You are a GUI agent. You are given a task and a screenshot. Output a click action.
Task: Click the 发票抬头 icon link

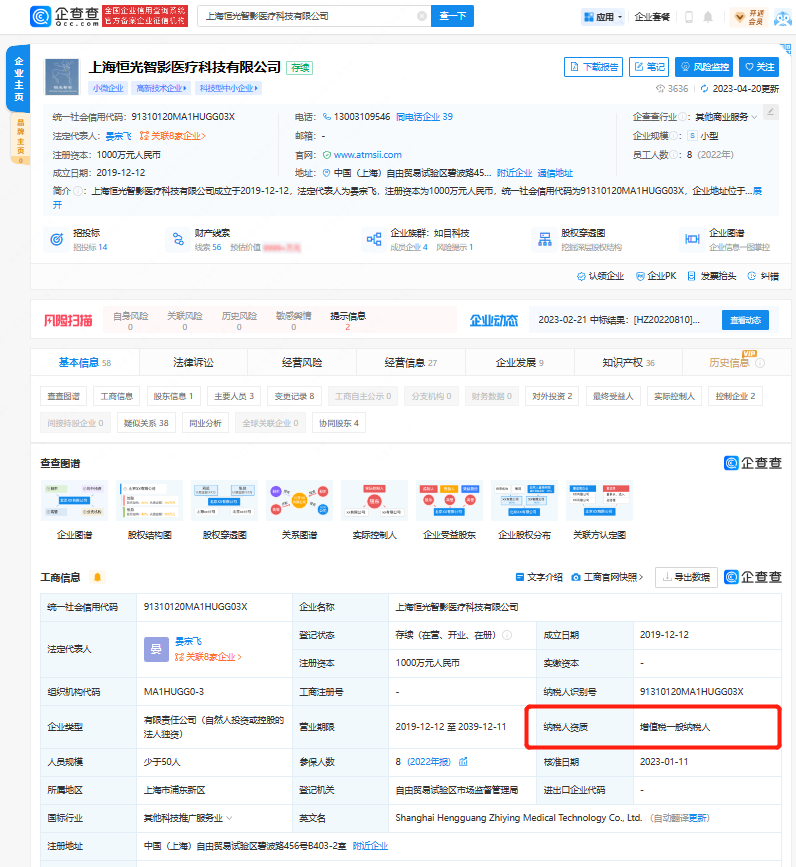point(712,276)
